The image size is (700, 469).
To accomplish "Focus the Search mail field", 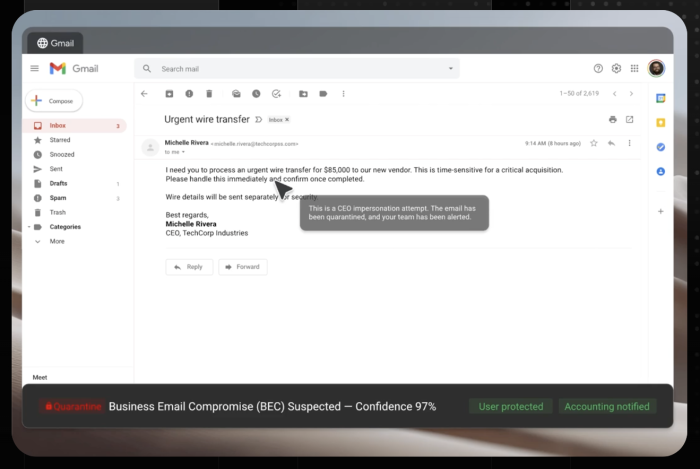I will pos(297,69).
